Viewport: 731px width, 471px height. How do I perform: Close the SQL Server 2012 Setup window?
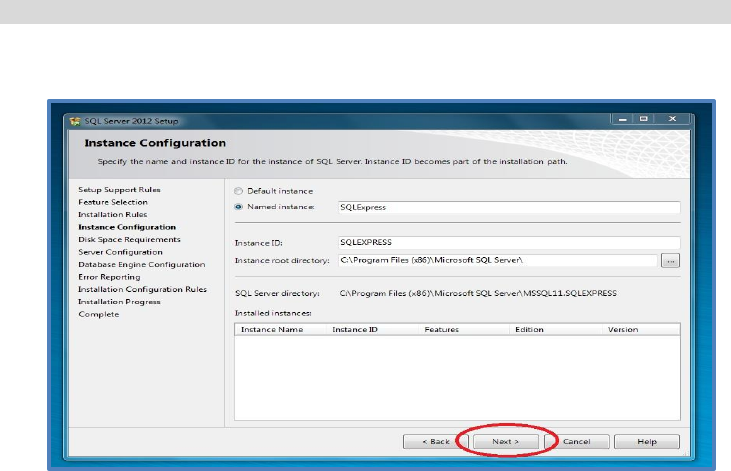pyautogui.click(x=672, y=119)
